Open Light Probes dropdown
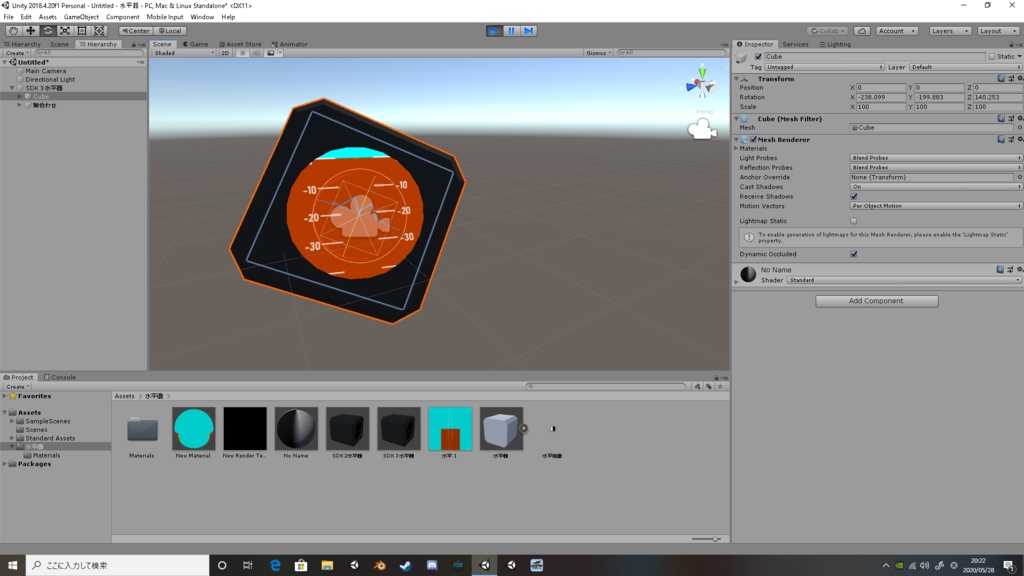 935,157
